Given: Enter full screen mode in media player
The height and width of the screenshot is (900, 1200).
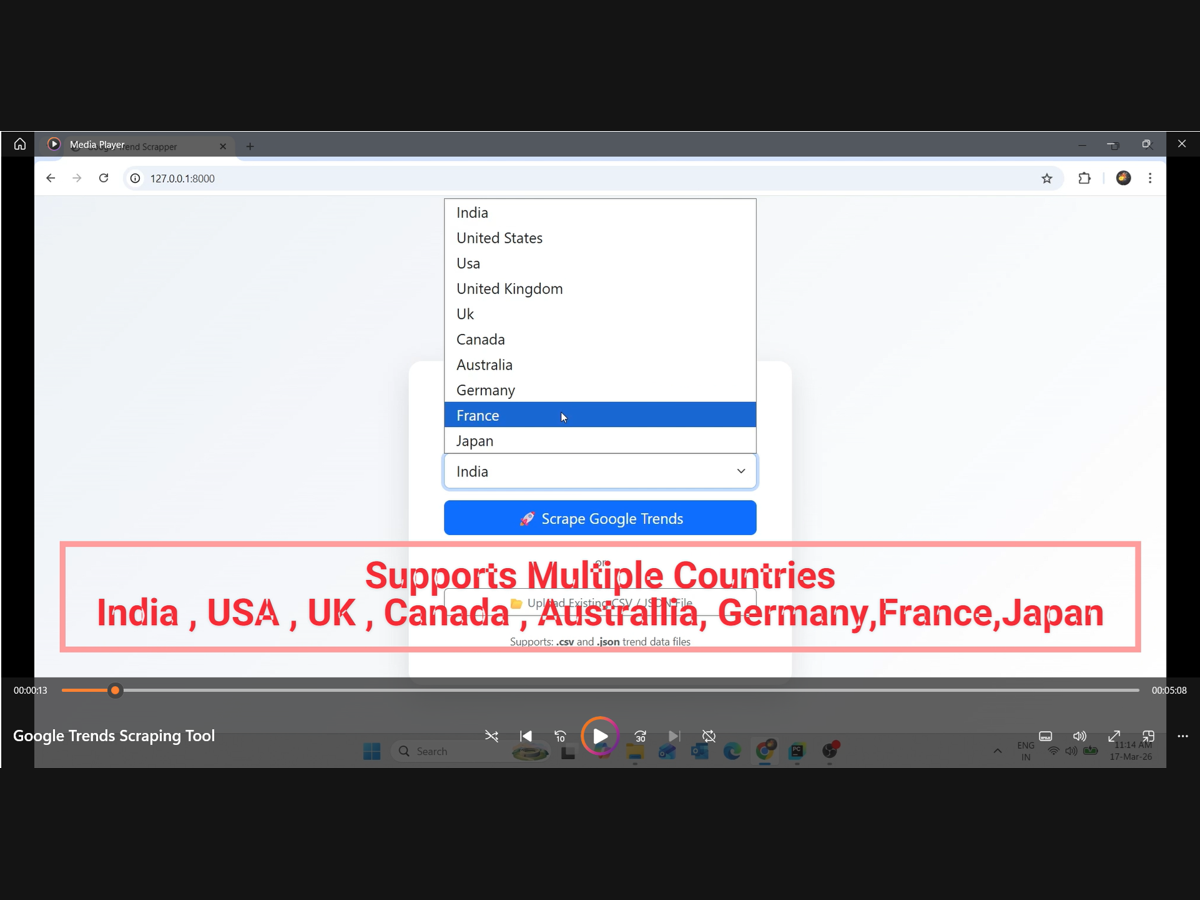Looking at the screenshot, I should click(x=1114, y=736).
